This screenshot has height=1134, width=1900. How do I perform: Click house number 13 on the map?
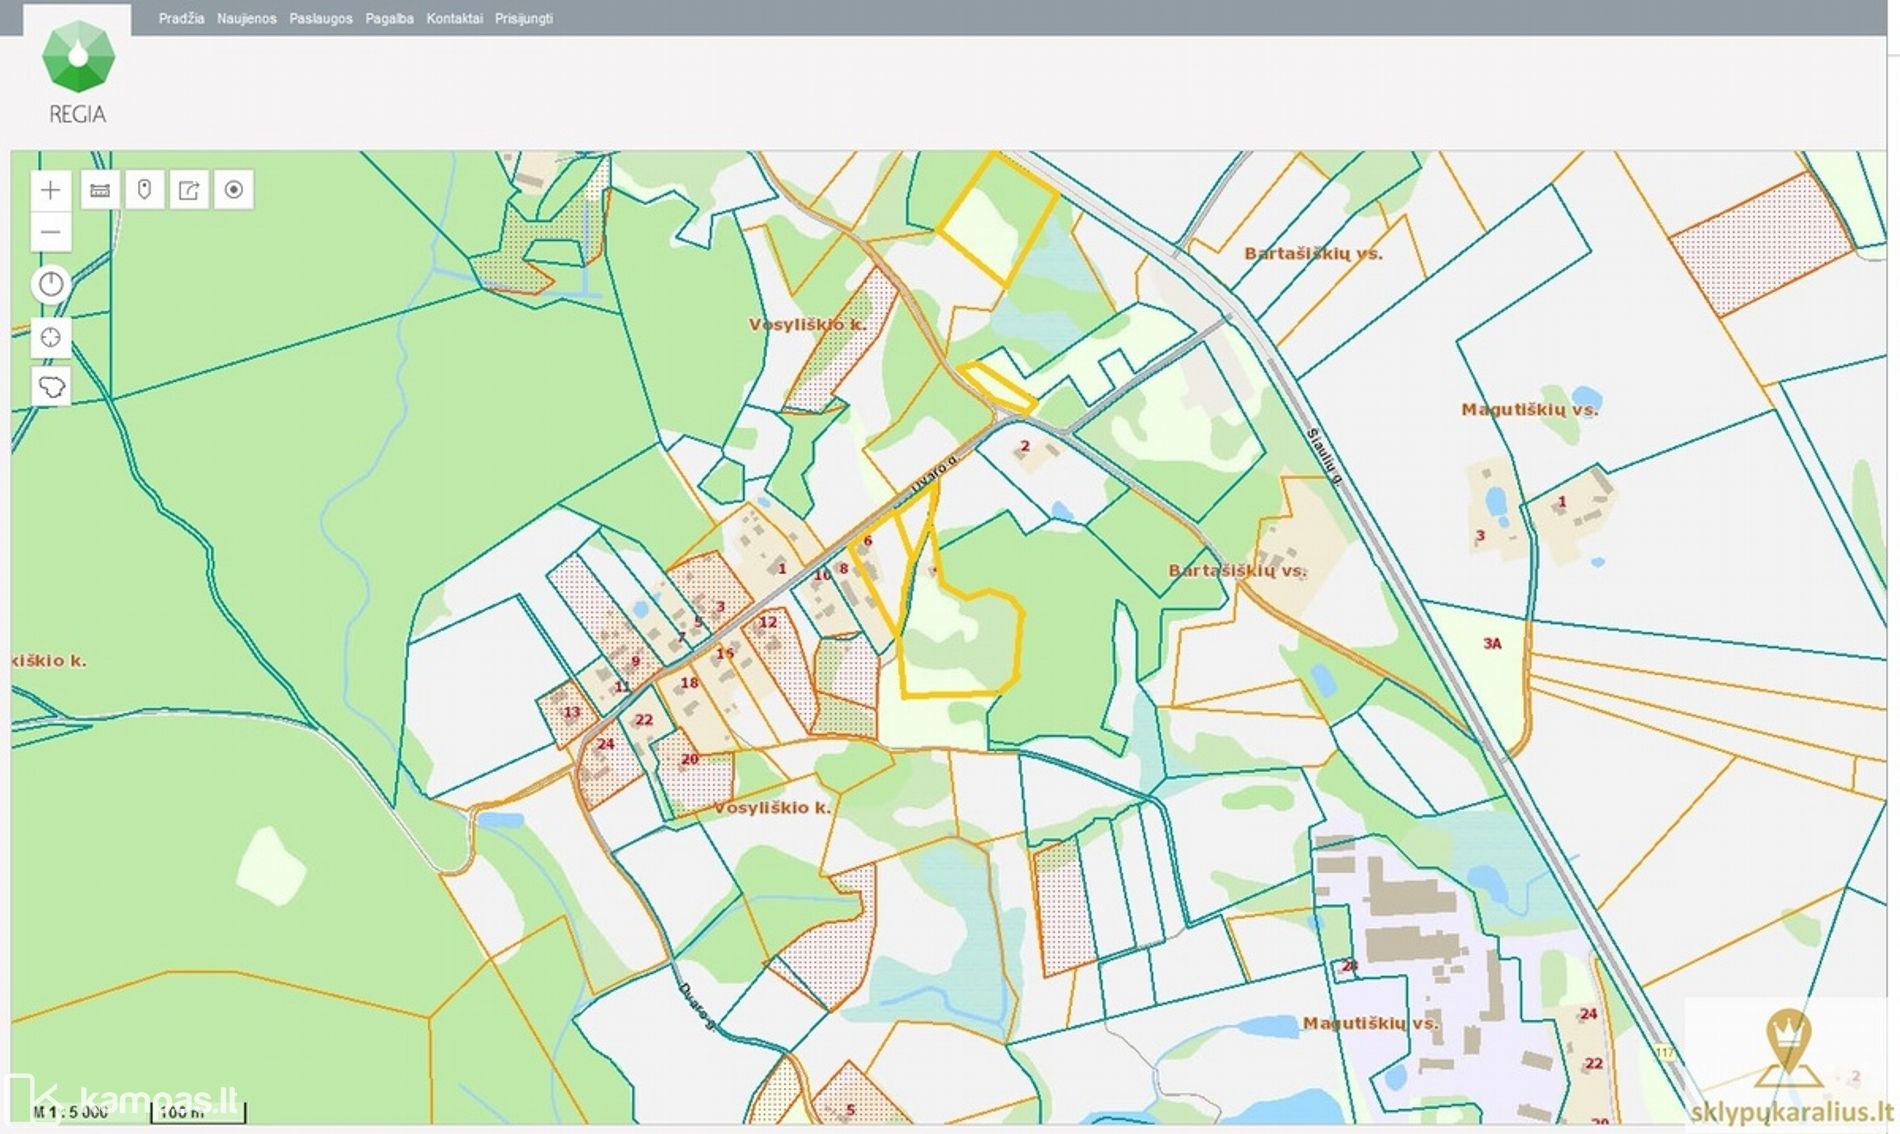click(571, 713)
